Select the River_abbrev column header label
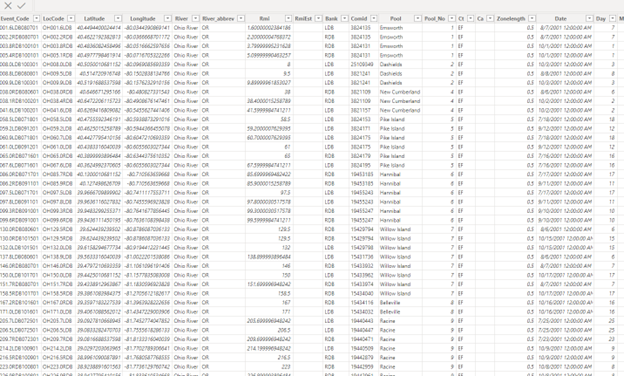This screenshot has width=624, height=376. pos(218,19)
